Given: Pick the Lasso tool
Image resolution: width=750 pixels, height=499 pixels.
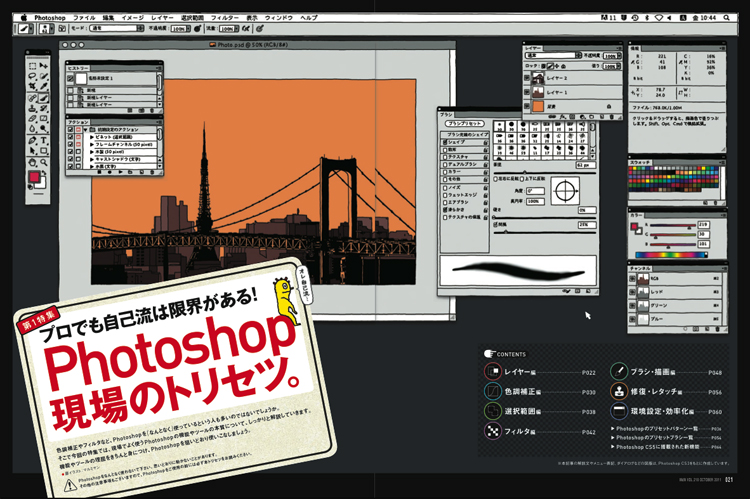Looking at the screenshot, I should 32,76.
